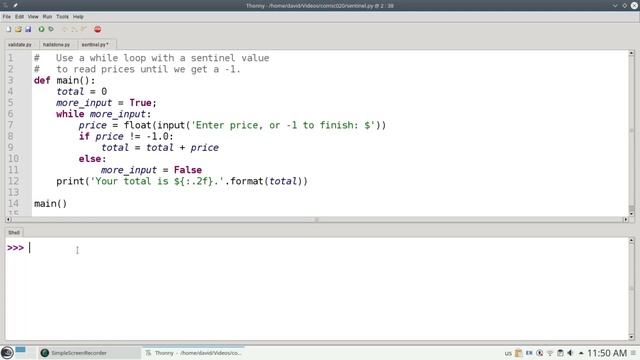Switch to the validate.py tab
Image resolution: width=640 pixels, height=360 pixels.
tap(20, 44)
